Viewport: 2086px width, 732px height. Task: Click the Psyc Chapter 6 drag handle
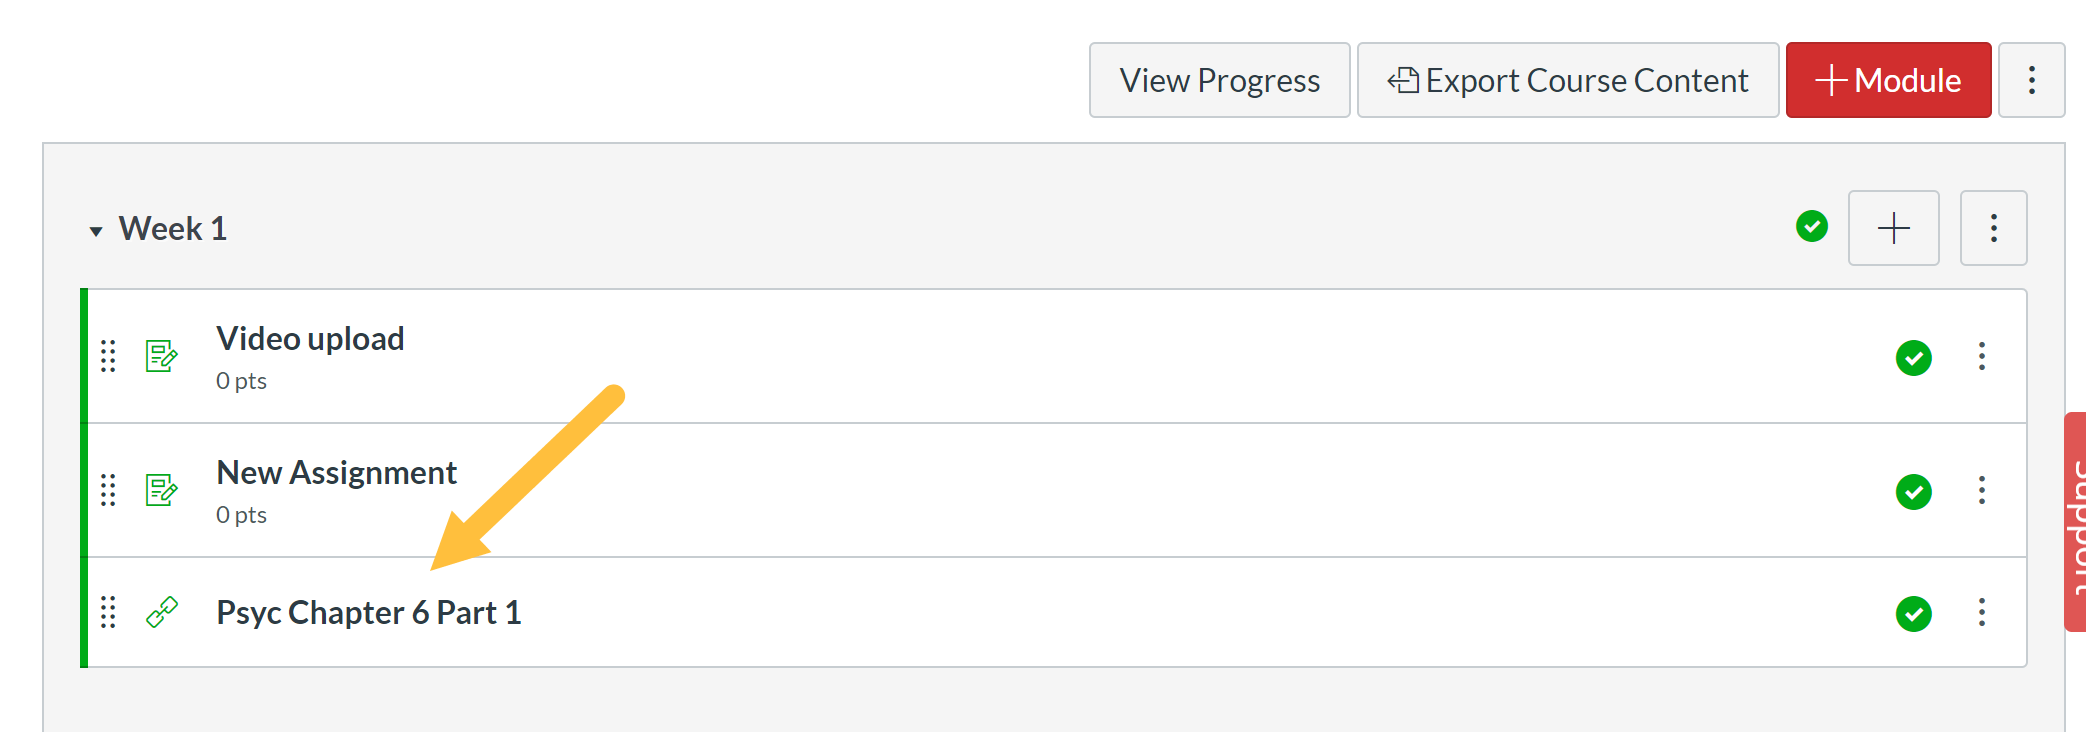108,612
